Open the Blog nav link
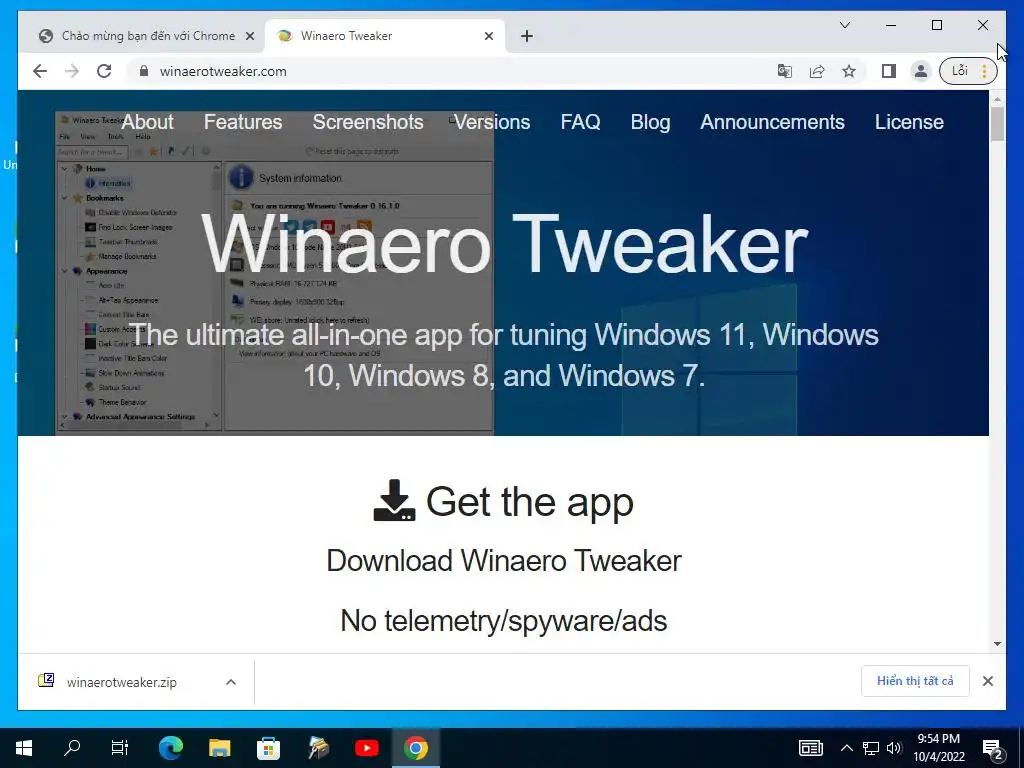This screenshot has height=768, width=1024. pyautogui.click(x=650, y=122)
